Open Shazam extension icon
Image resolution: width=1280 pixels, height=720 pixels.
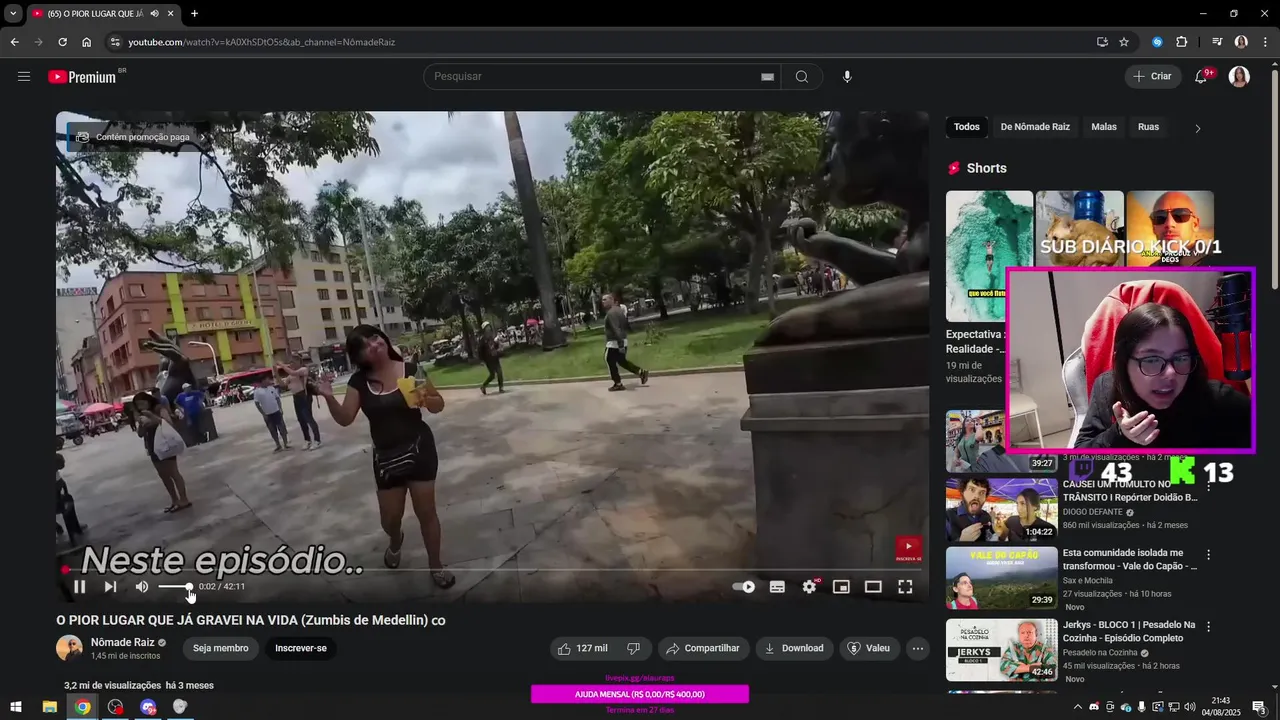[x=1157, y=42]
